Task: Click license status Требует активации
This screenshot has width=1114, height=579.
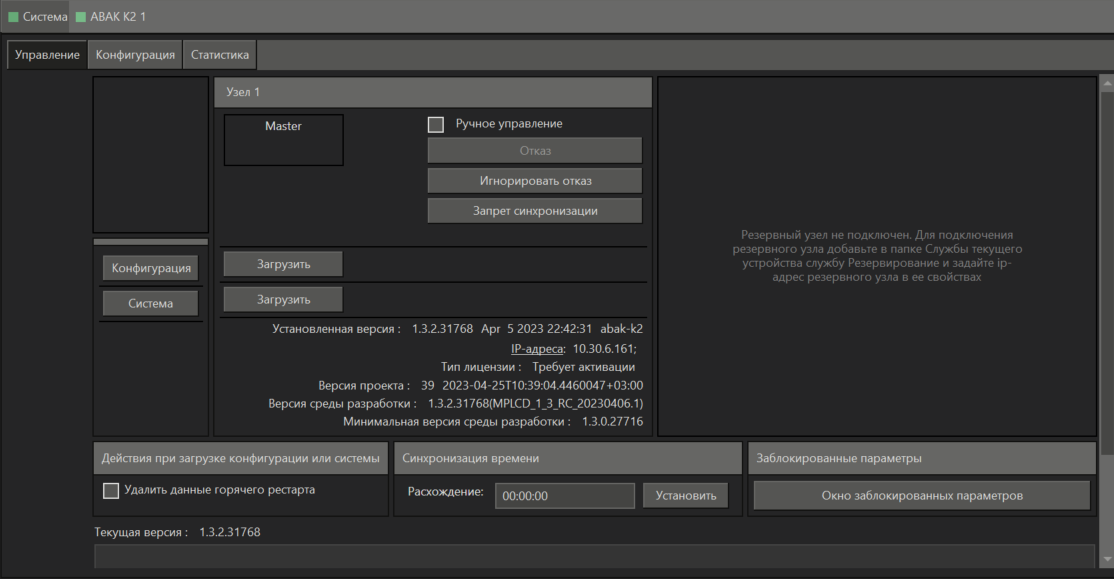Action: coord(583,367)
